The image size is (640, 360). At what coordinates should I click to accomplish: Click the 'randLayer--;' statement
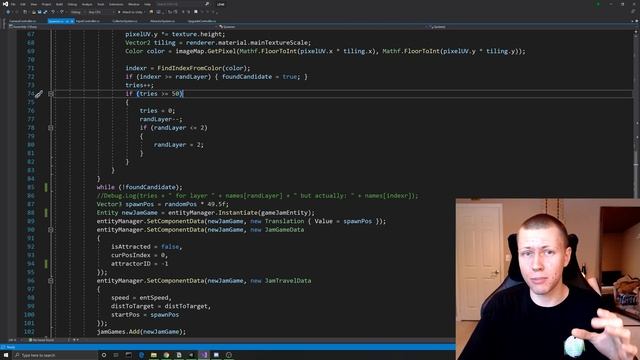pos(161,120)
